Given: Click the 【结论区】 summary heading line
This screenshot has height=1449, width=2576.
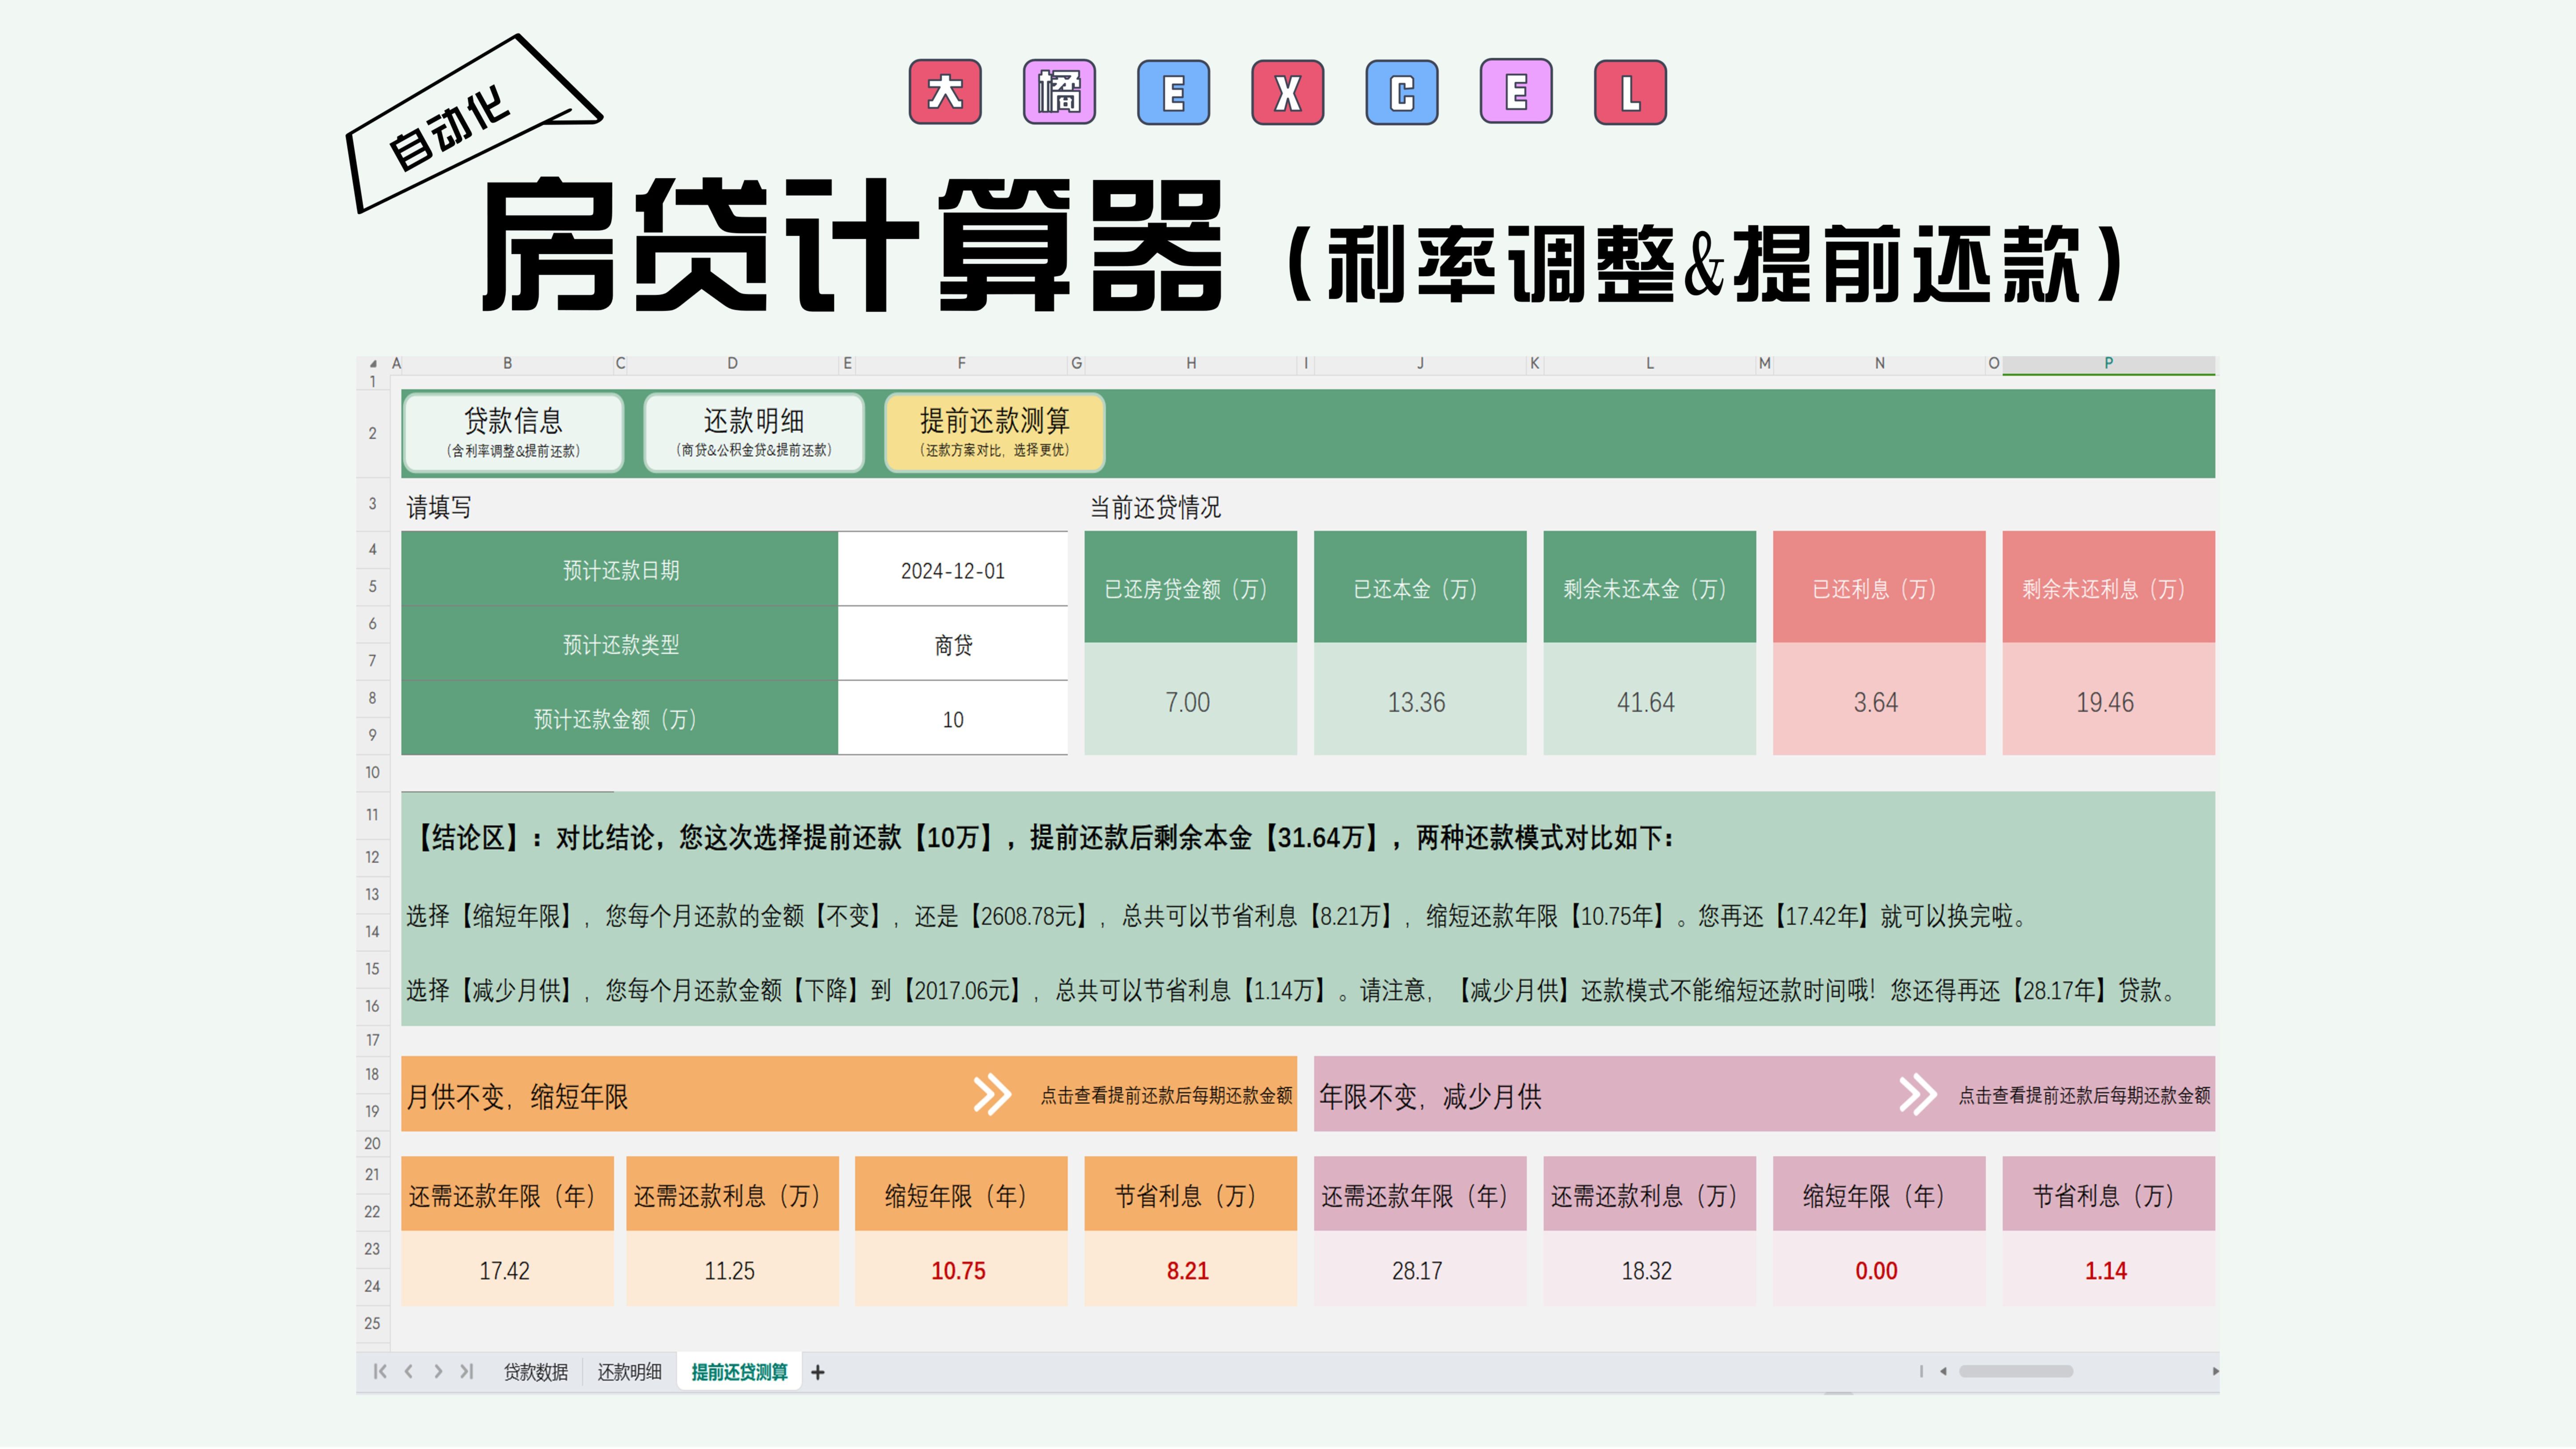Looking at the screenshot, I should coord(1043,837).
